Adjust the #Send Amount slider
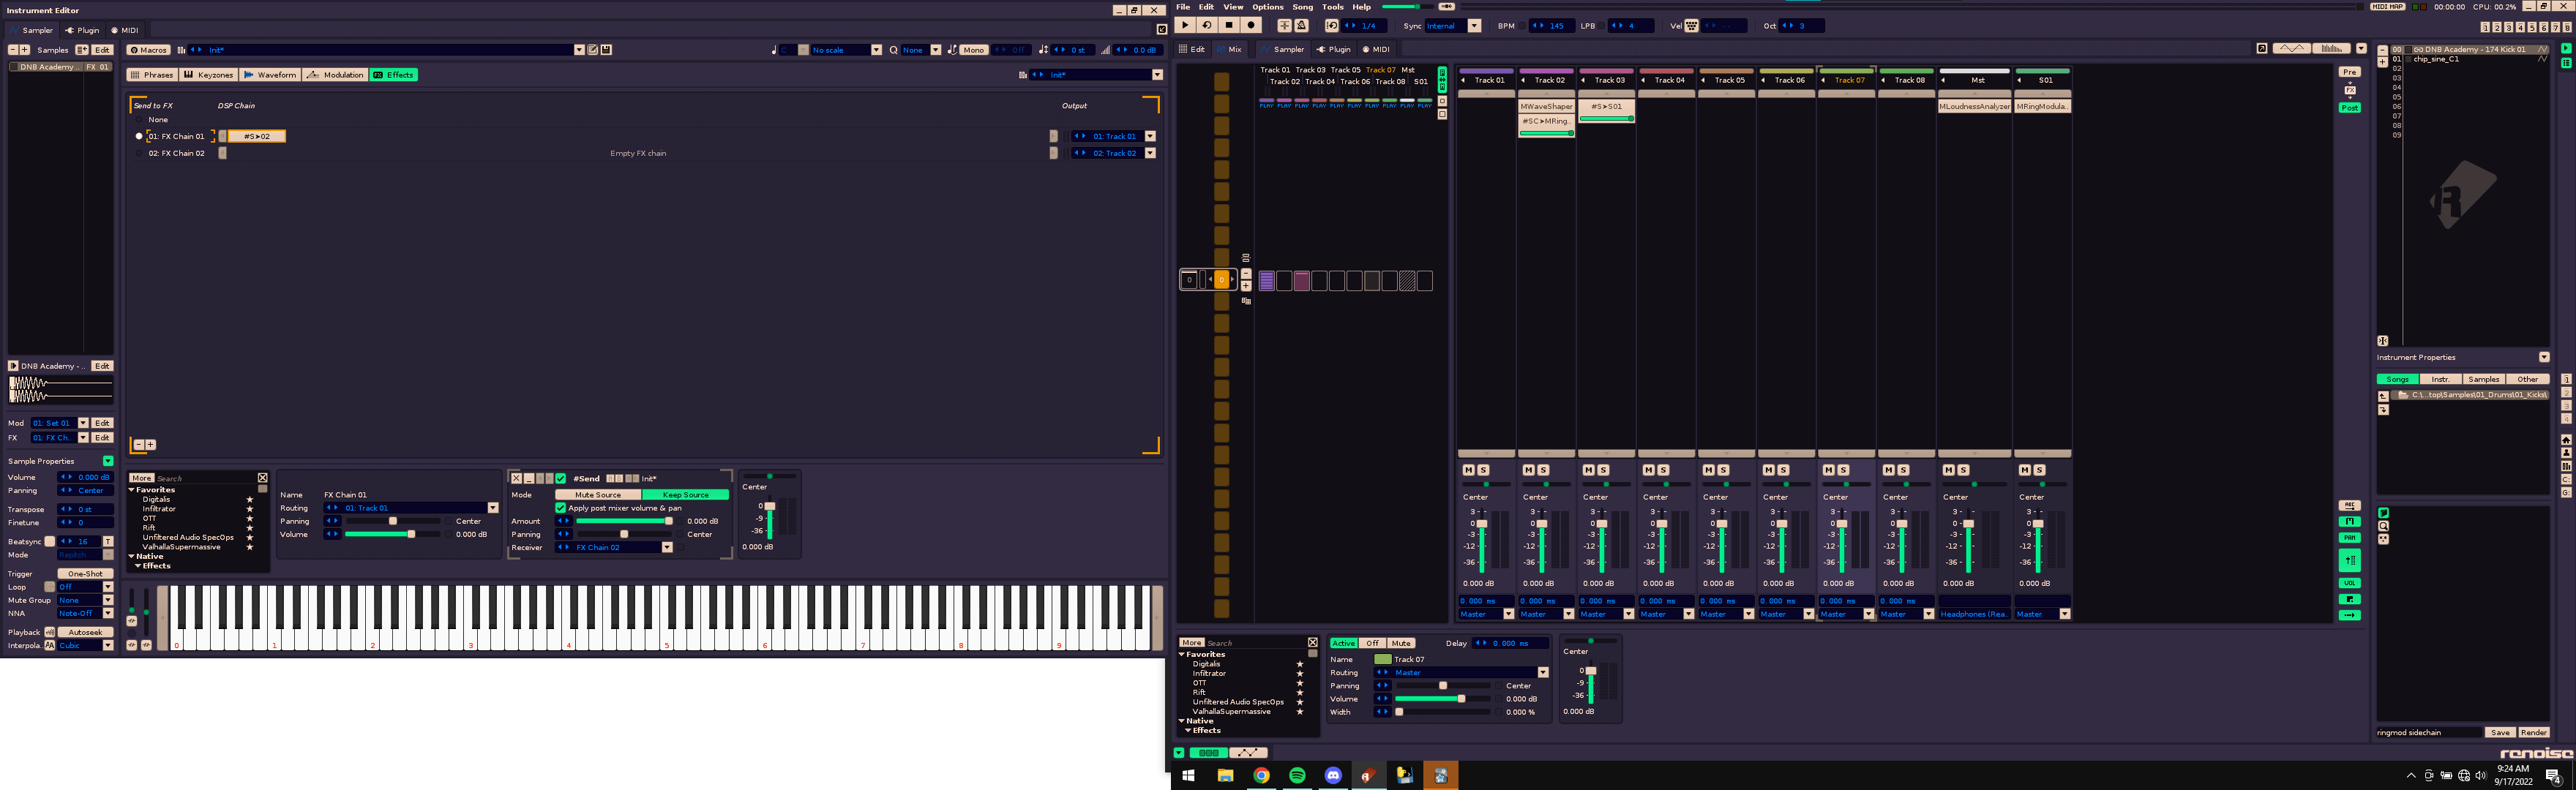 (626, 521)
